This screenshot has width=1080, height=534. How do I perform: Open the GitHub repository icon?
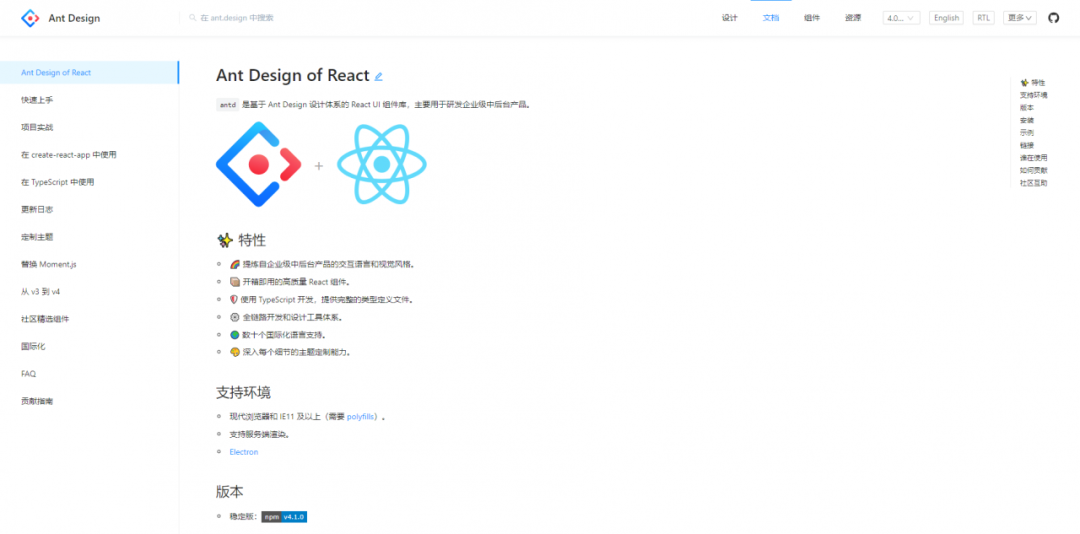click(x=1053, y=18)
